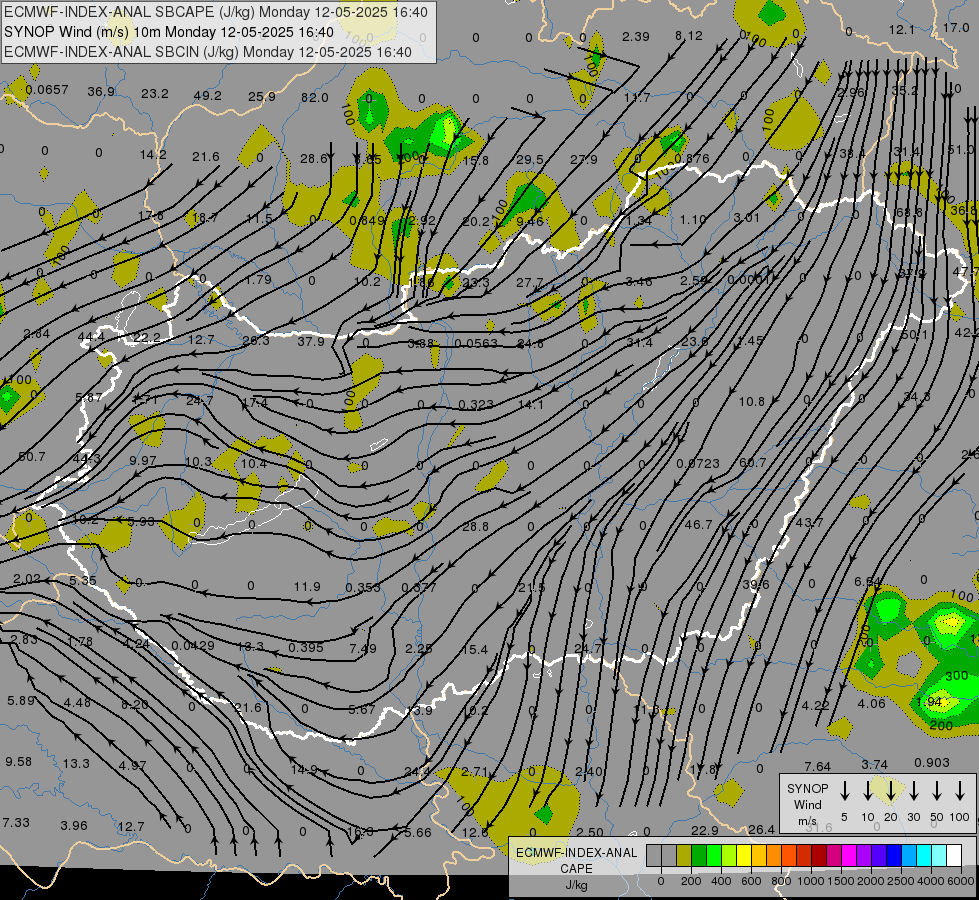The image size is (979, 900).
Task: Click the map value '28.8'
Action: [x=476, y=527]
